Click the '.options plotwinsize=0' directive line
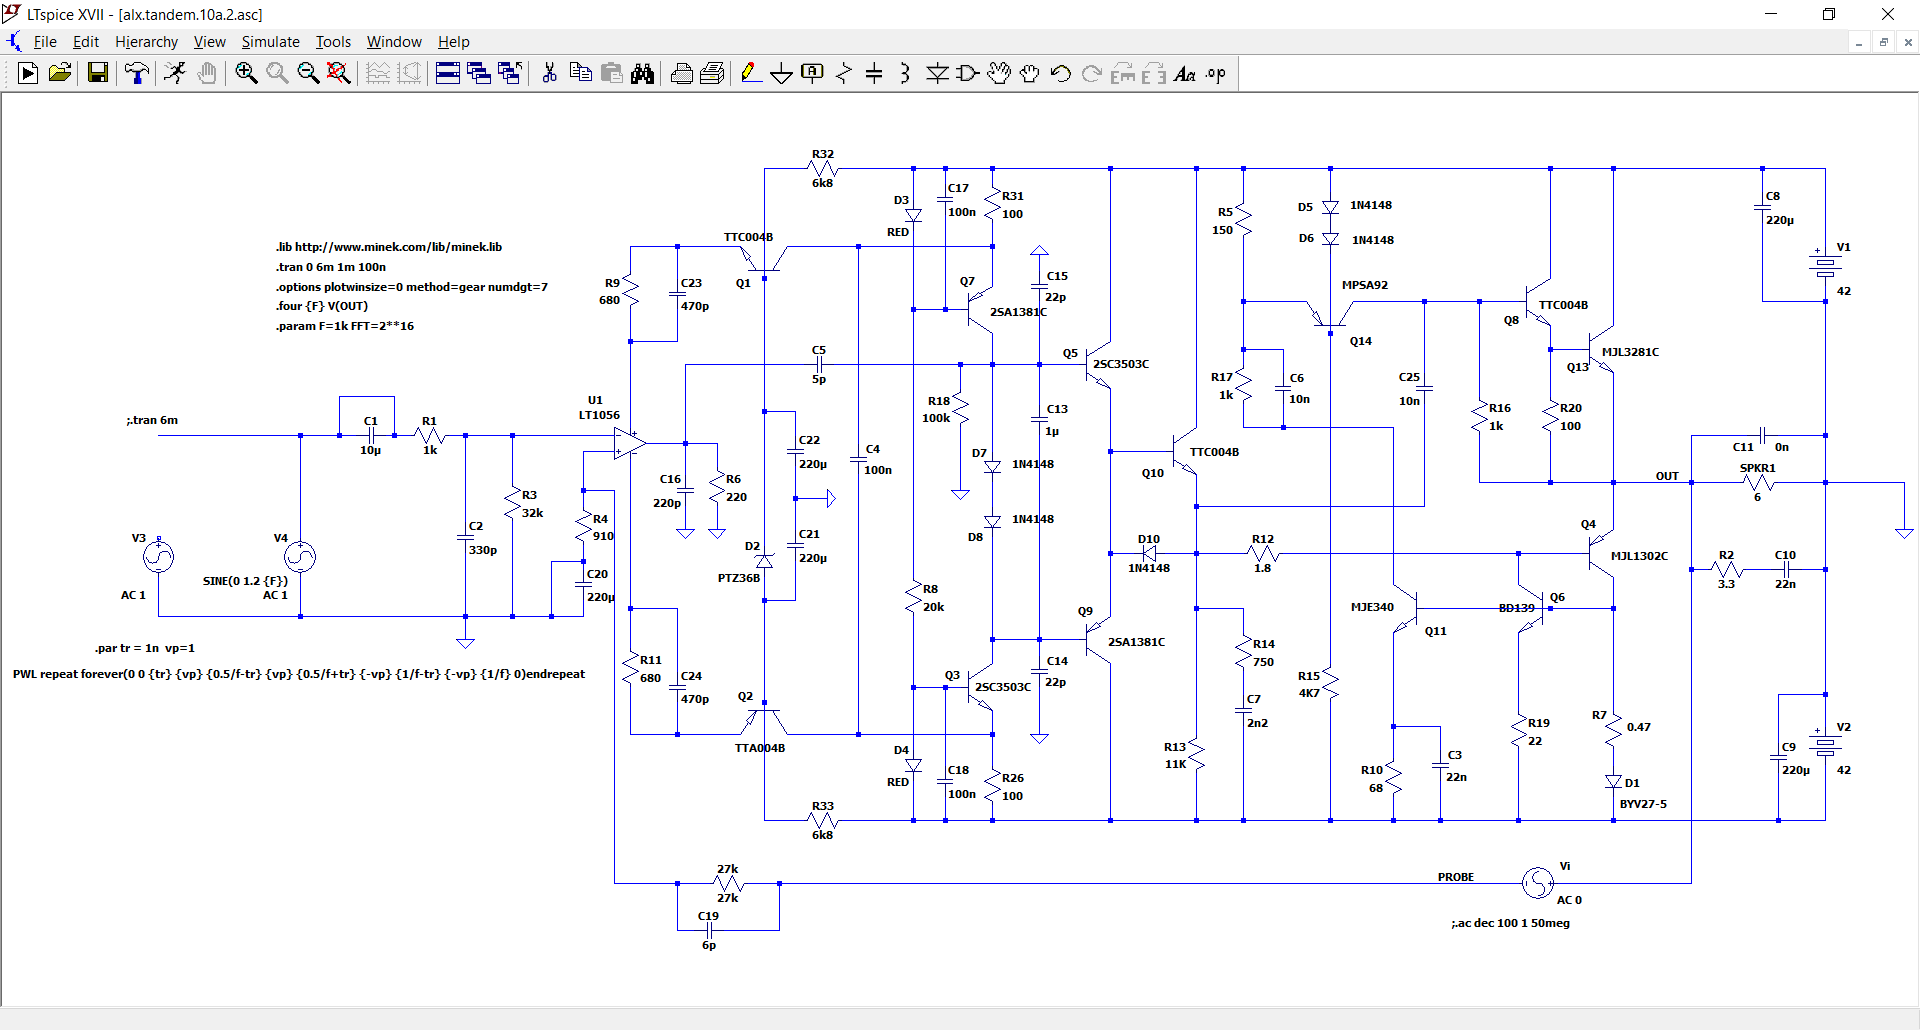The image size is (1920, 1030). pos(412,287)
